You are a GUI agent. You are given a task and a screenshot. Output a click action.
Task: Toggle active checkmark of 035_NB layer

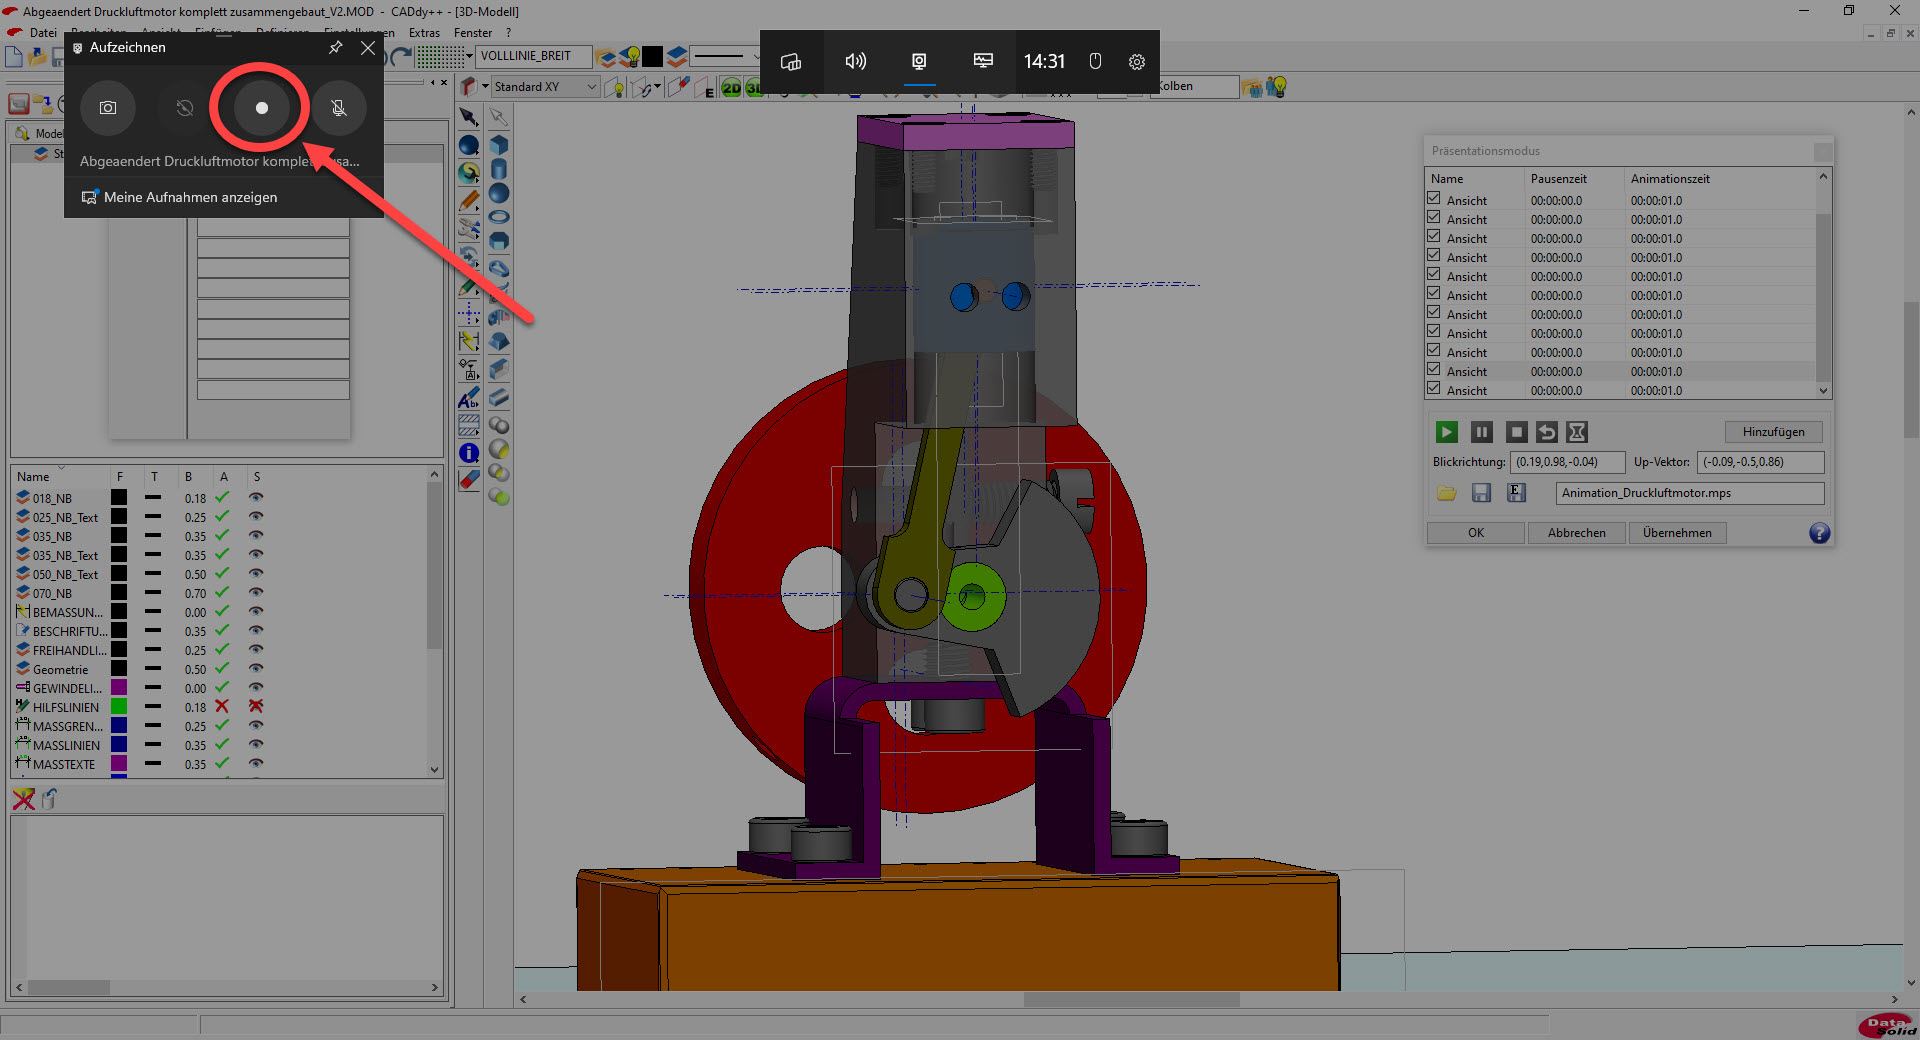click(x=222, y=536)
